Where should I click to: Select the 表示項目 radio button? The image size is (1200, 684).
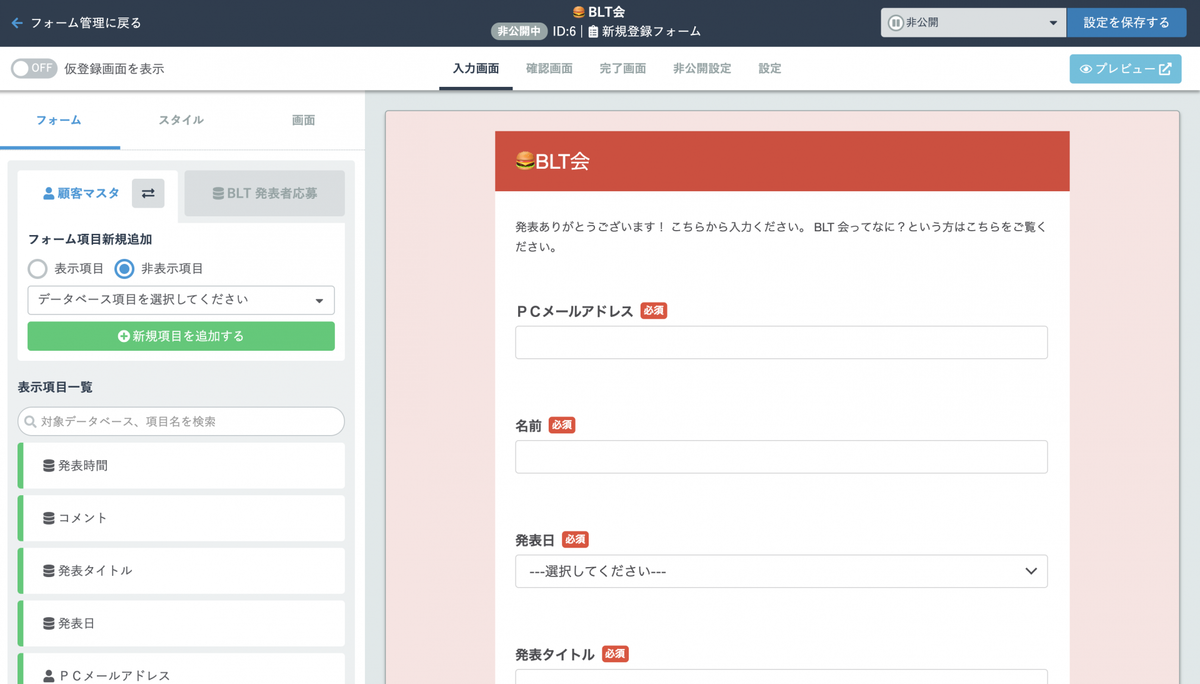[x=37, y=268]
